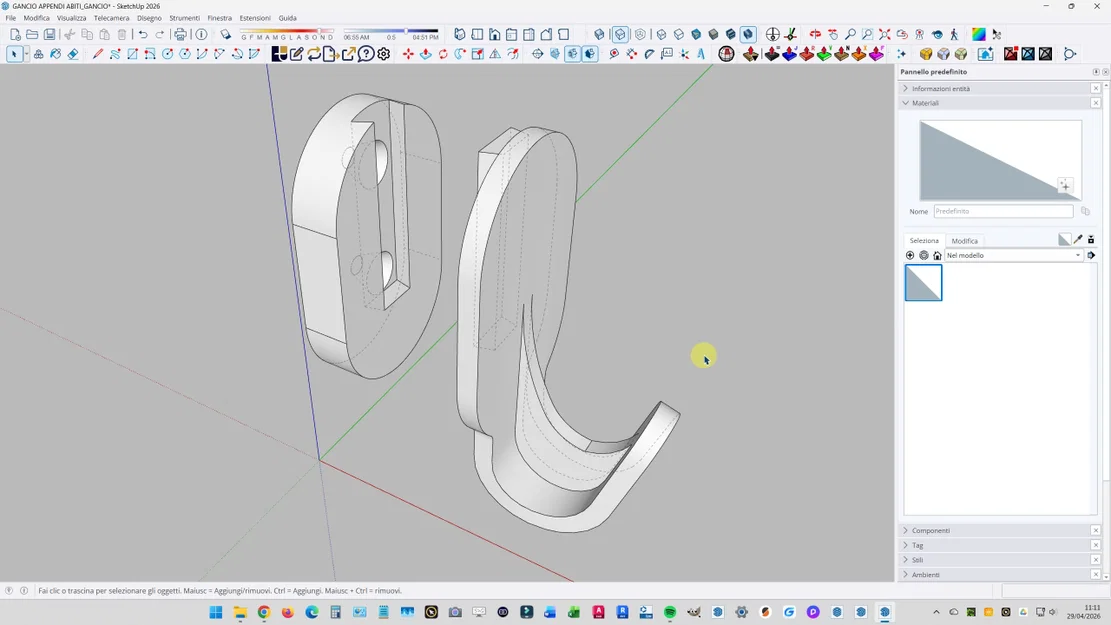Enable Wireframe face style
Viewport: 1111px width, 625px height.
tap(661, 34)
